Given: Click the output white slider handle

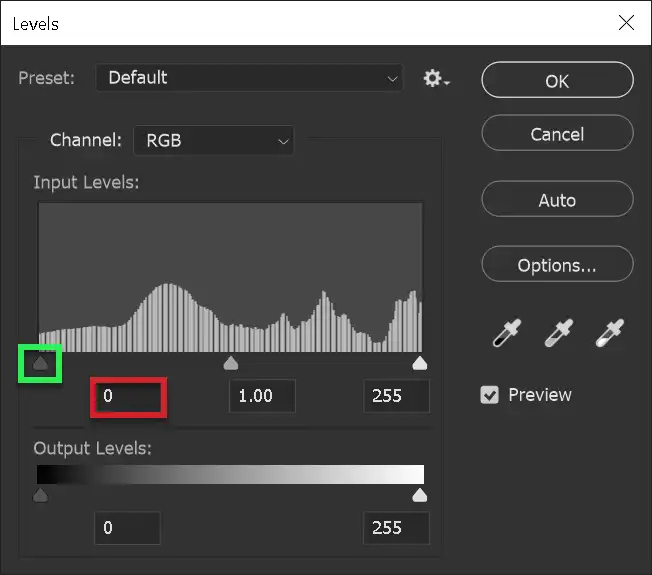Looking at the screenshot, I should [x=420, y=495].
